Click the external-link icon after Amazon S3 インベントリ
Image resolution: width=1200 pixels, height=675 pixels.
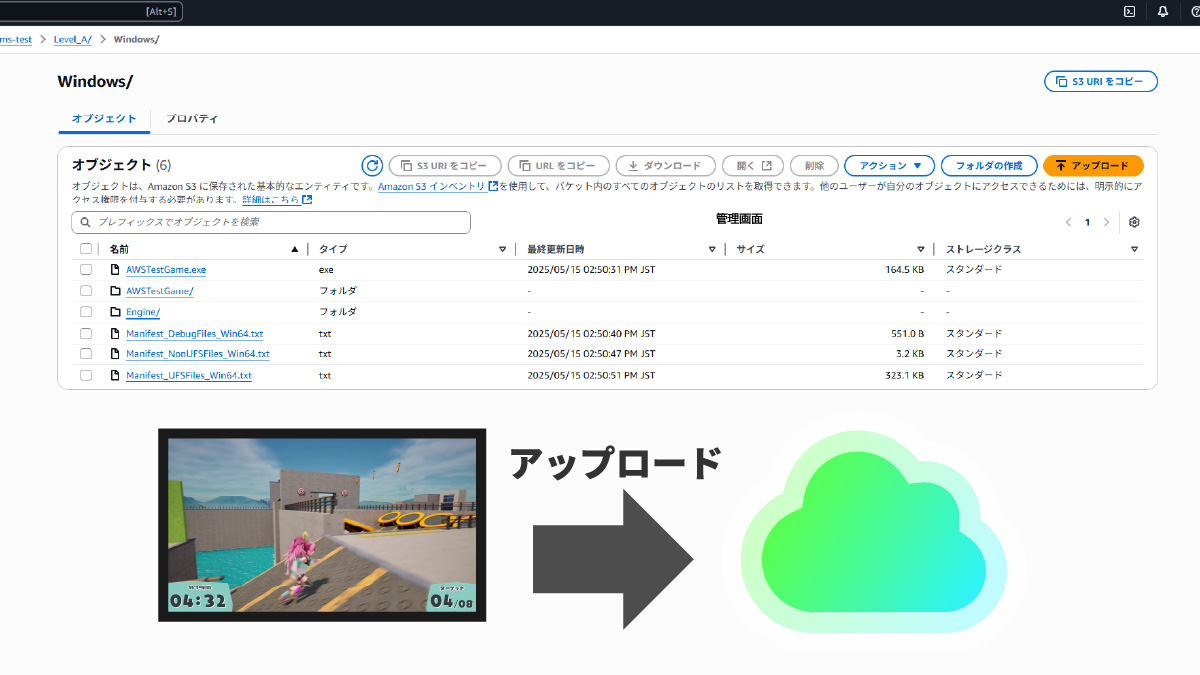pyautogui.click(x=493, y=186)
